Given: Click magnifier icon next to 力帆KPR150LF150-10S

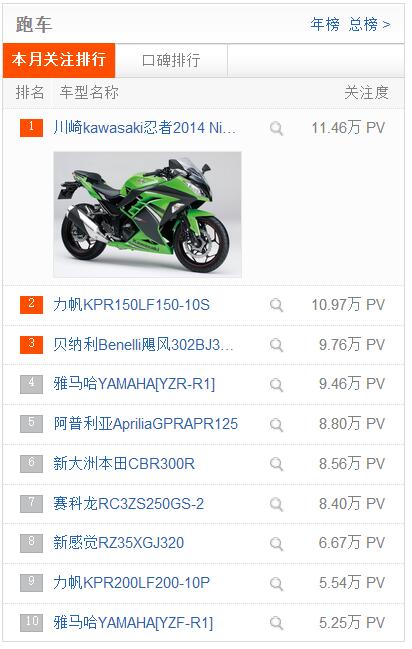Looking at the screenshot, I should click(x=276, y=305).
